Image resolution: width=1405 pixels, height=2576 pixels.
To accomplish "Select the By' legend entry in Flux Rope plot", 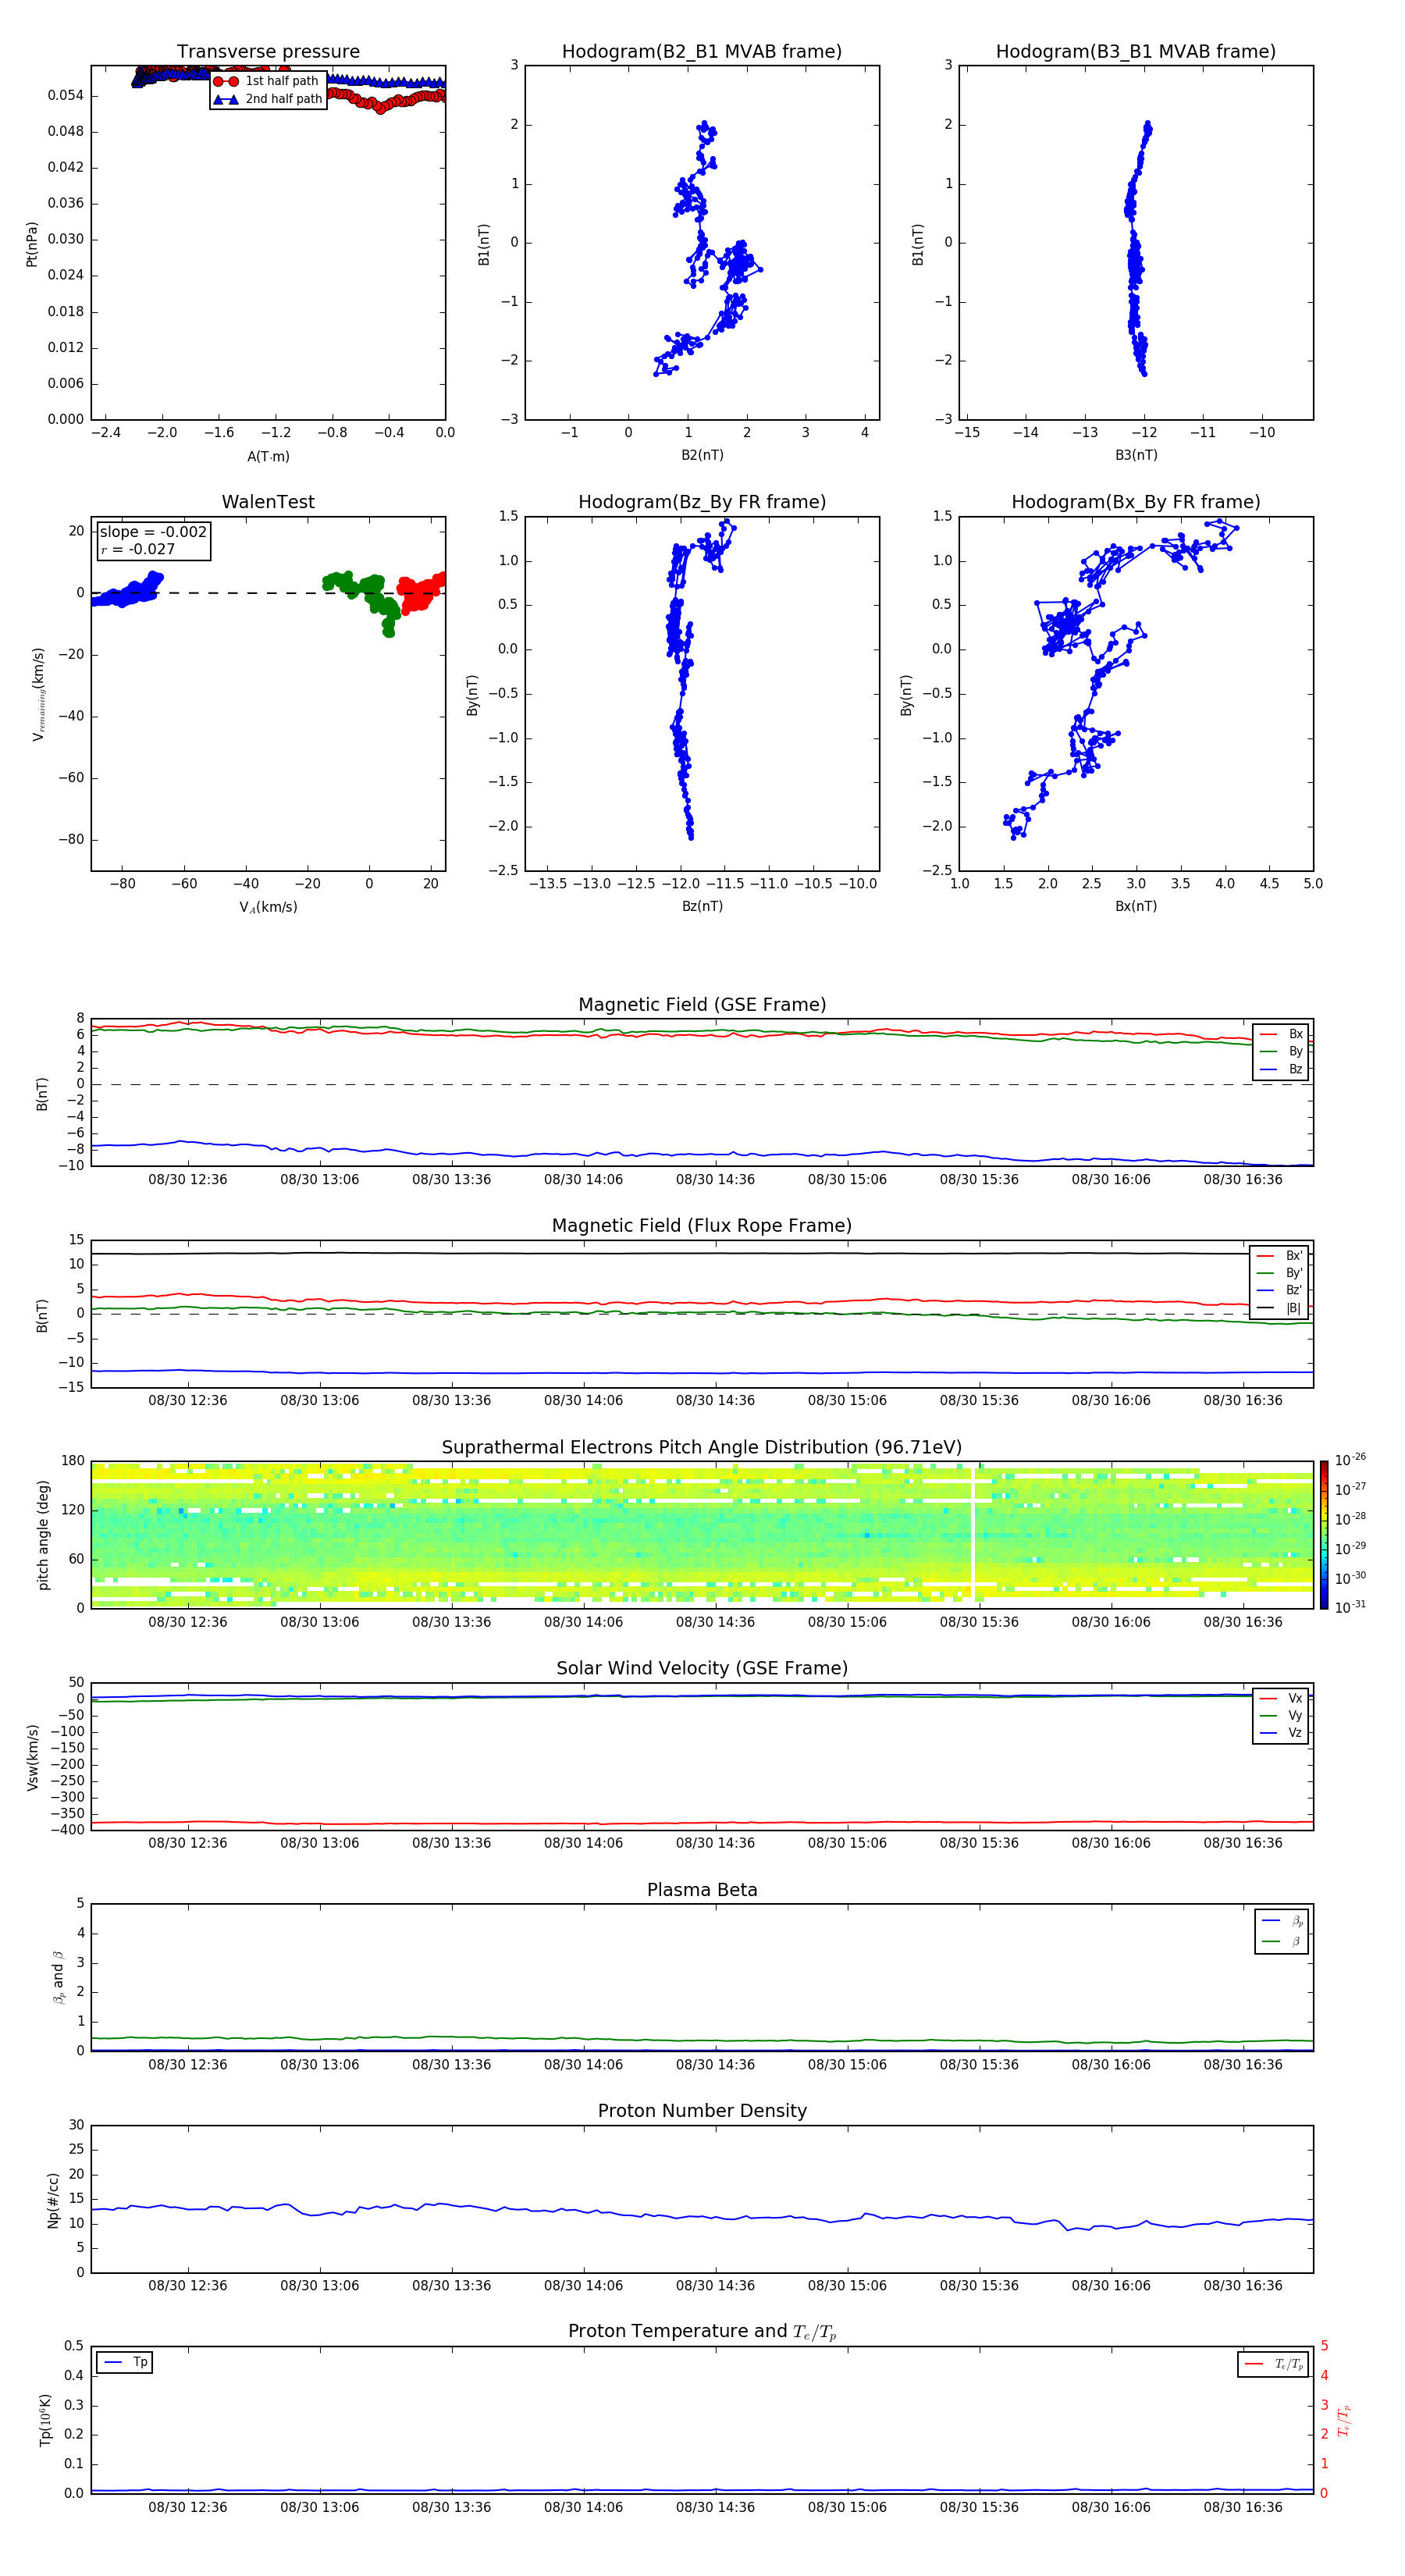I will point(1279,1273).
